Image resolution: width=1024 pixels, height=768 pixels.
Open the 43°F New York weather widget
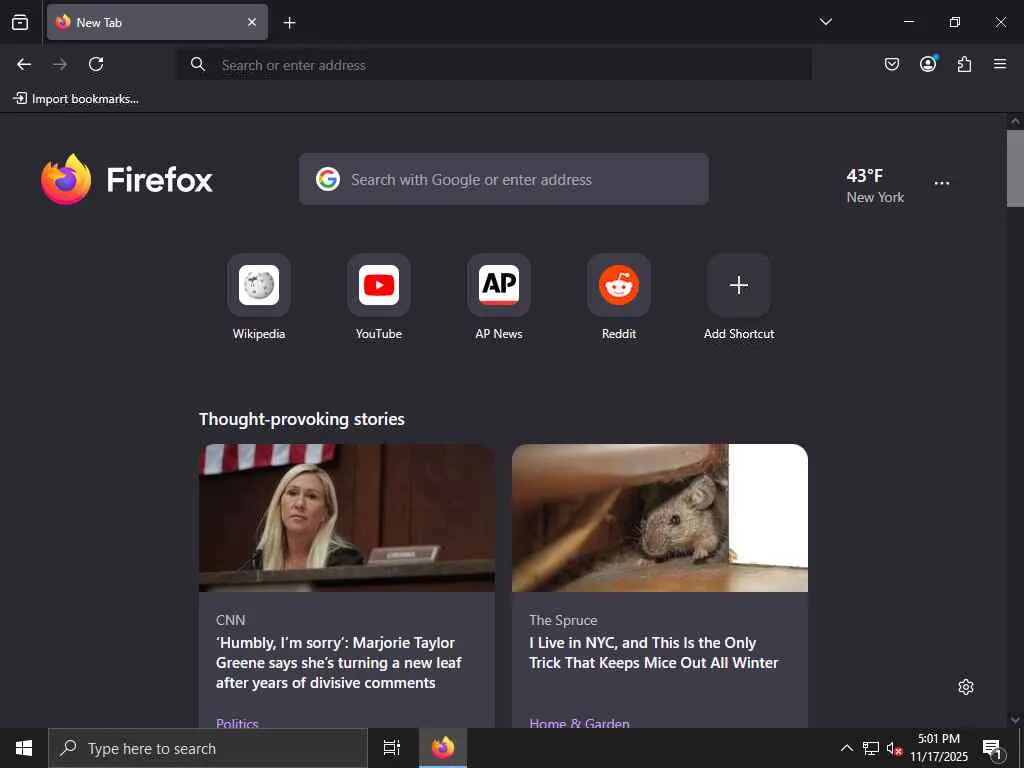point(875,186)
